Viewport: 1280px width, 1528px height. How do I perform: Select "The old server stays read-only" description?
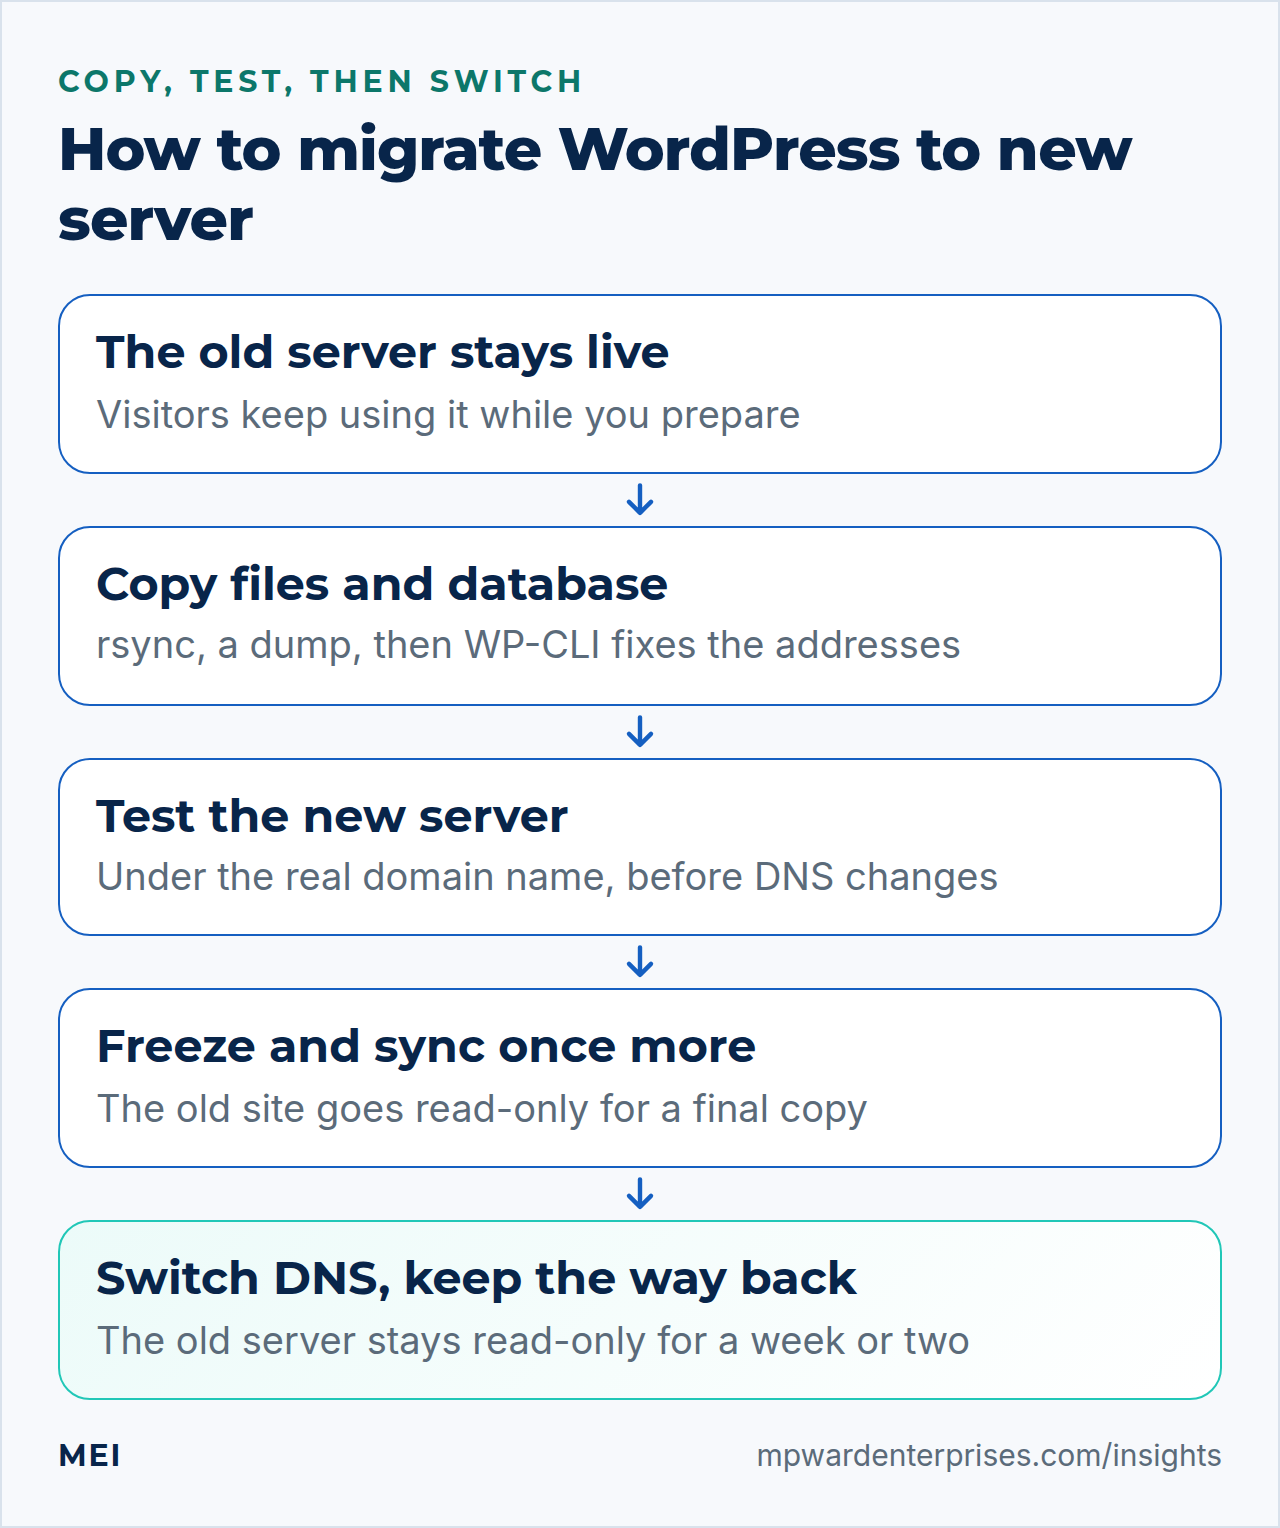533,1341
